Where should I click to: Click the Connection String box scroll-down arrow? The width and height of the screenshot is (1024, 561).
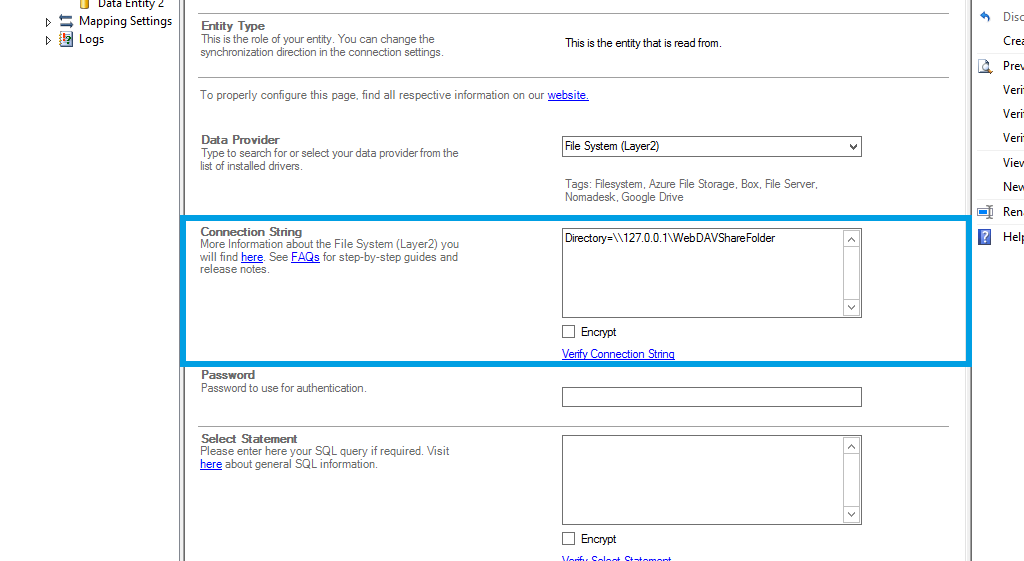[x=852, y=308]
